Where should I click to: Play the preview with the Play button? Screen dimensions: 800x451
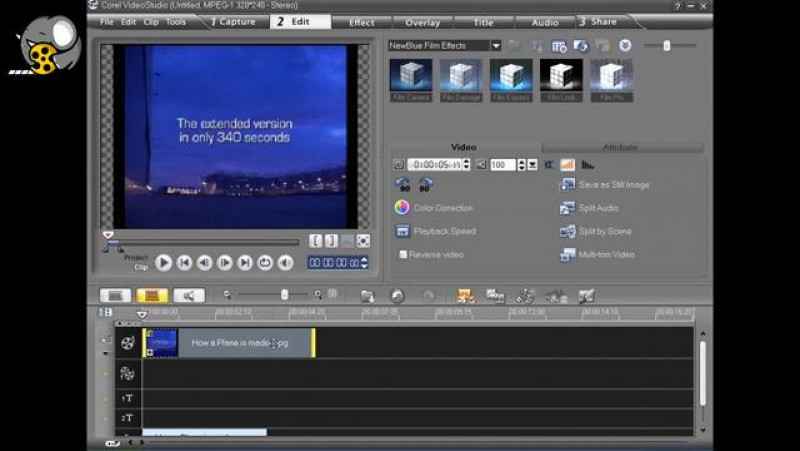click(x=164, y=262)
